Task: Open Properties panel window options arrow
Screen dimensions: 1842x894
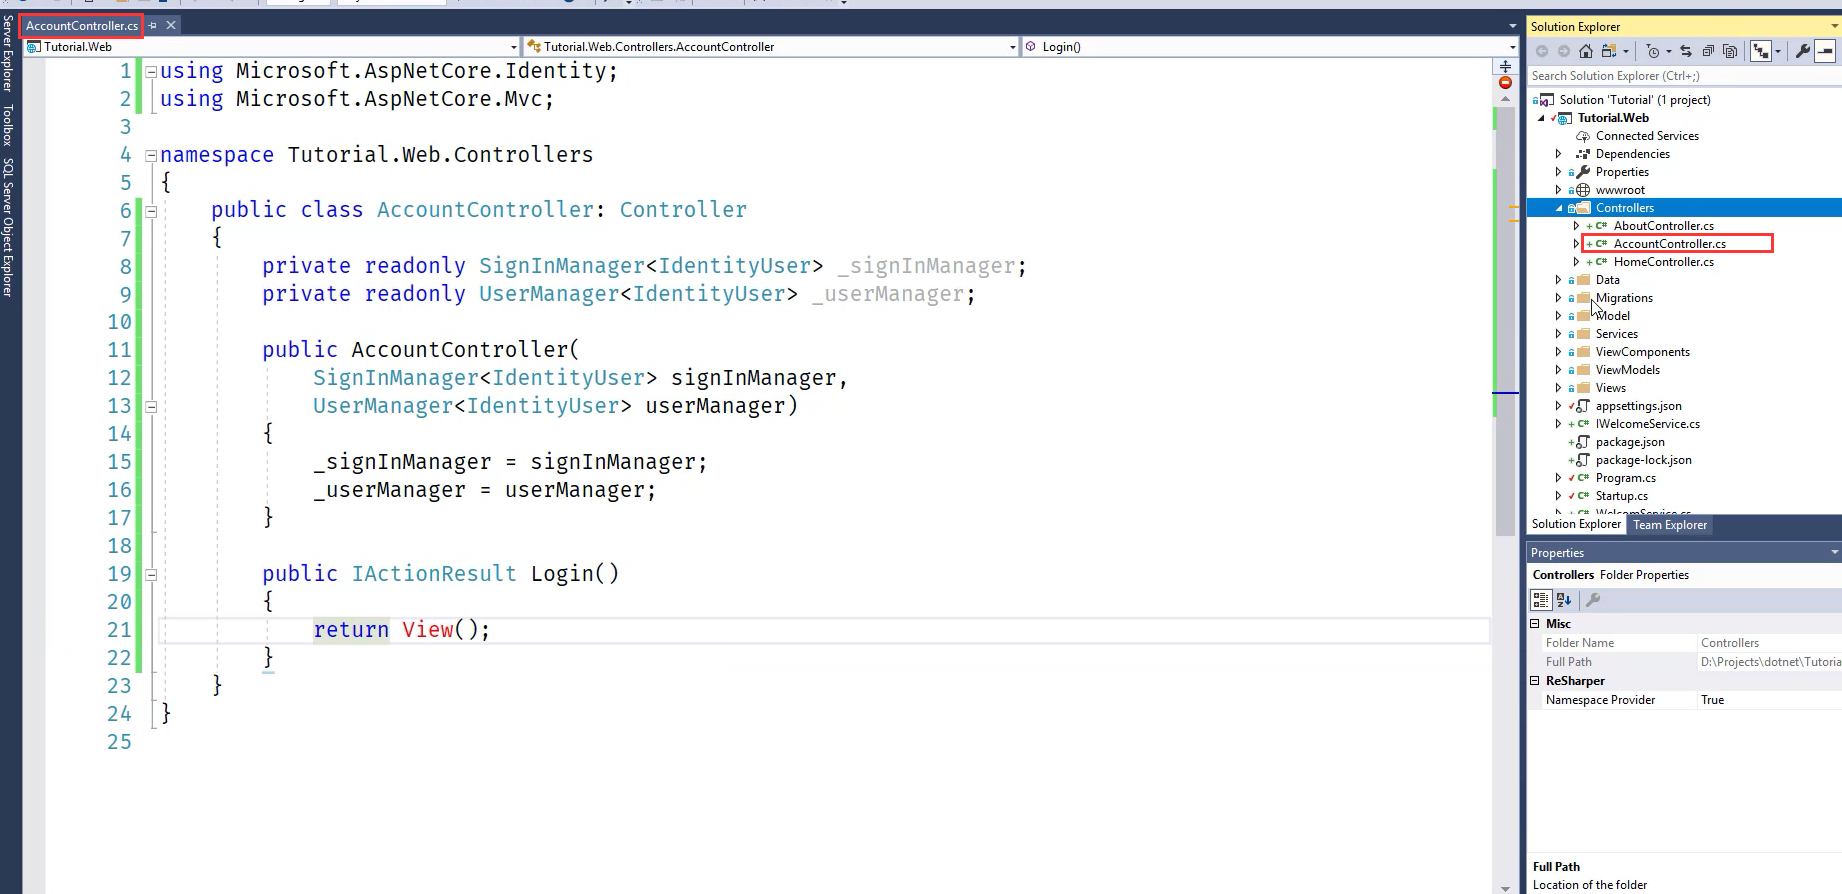Action: tap(1834, 552)
